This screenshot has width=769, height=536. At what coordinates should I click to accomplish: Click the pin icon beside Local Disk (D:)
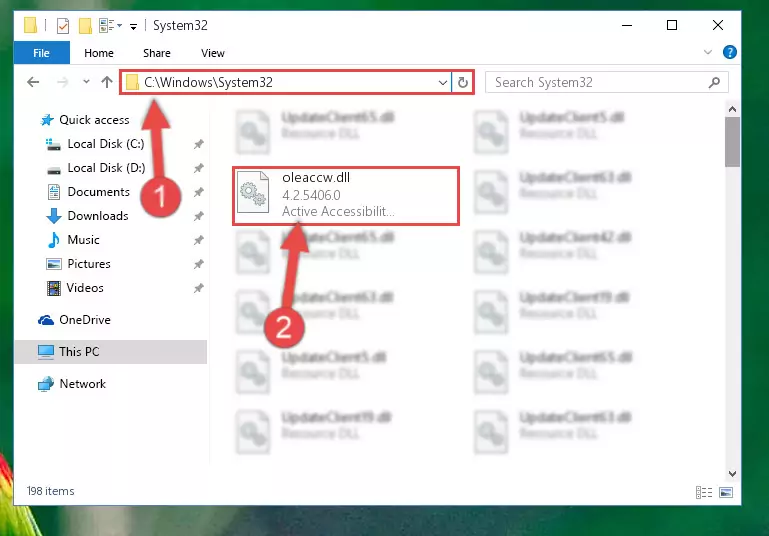(198, 168)
